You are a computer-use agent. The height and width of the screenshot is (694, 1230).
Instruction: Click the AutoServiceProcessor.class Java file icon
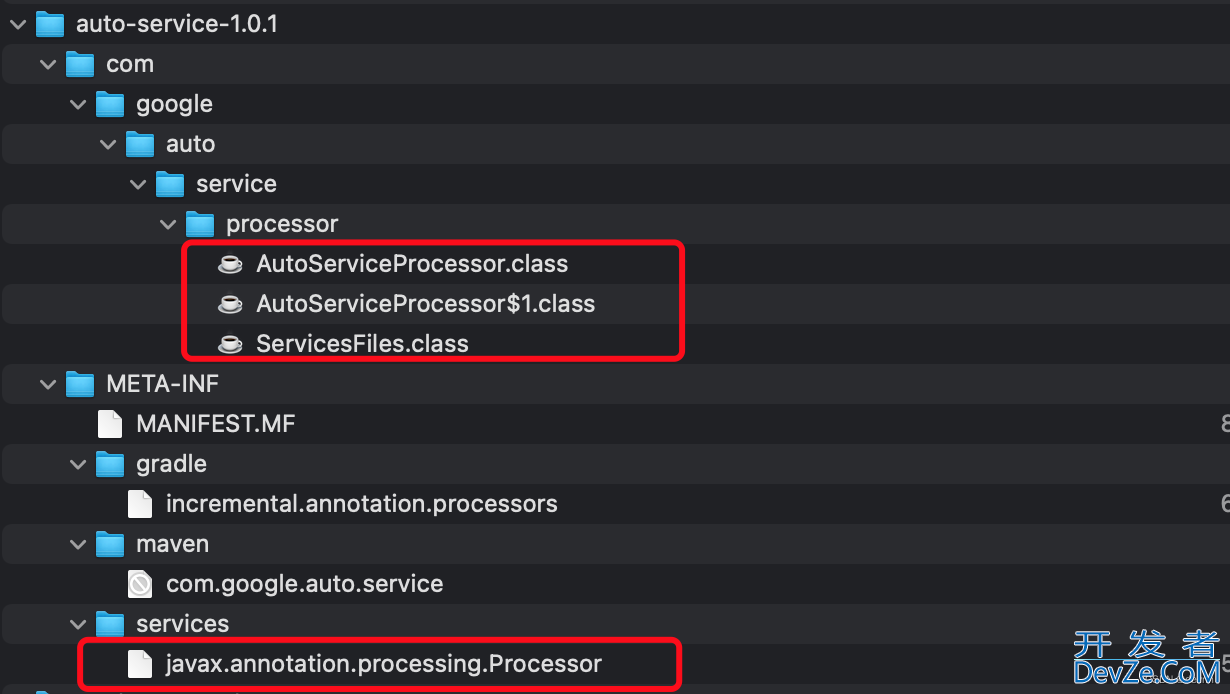(230, 264)
